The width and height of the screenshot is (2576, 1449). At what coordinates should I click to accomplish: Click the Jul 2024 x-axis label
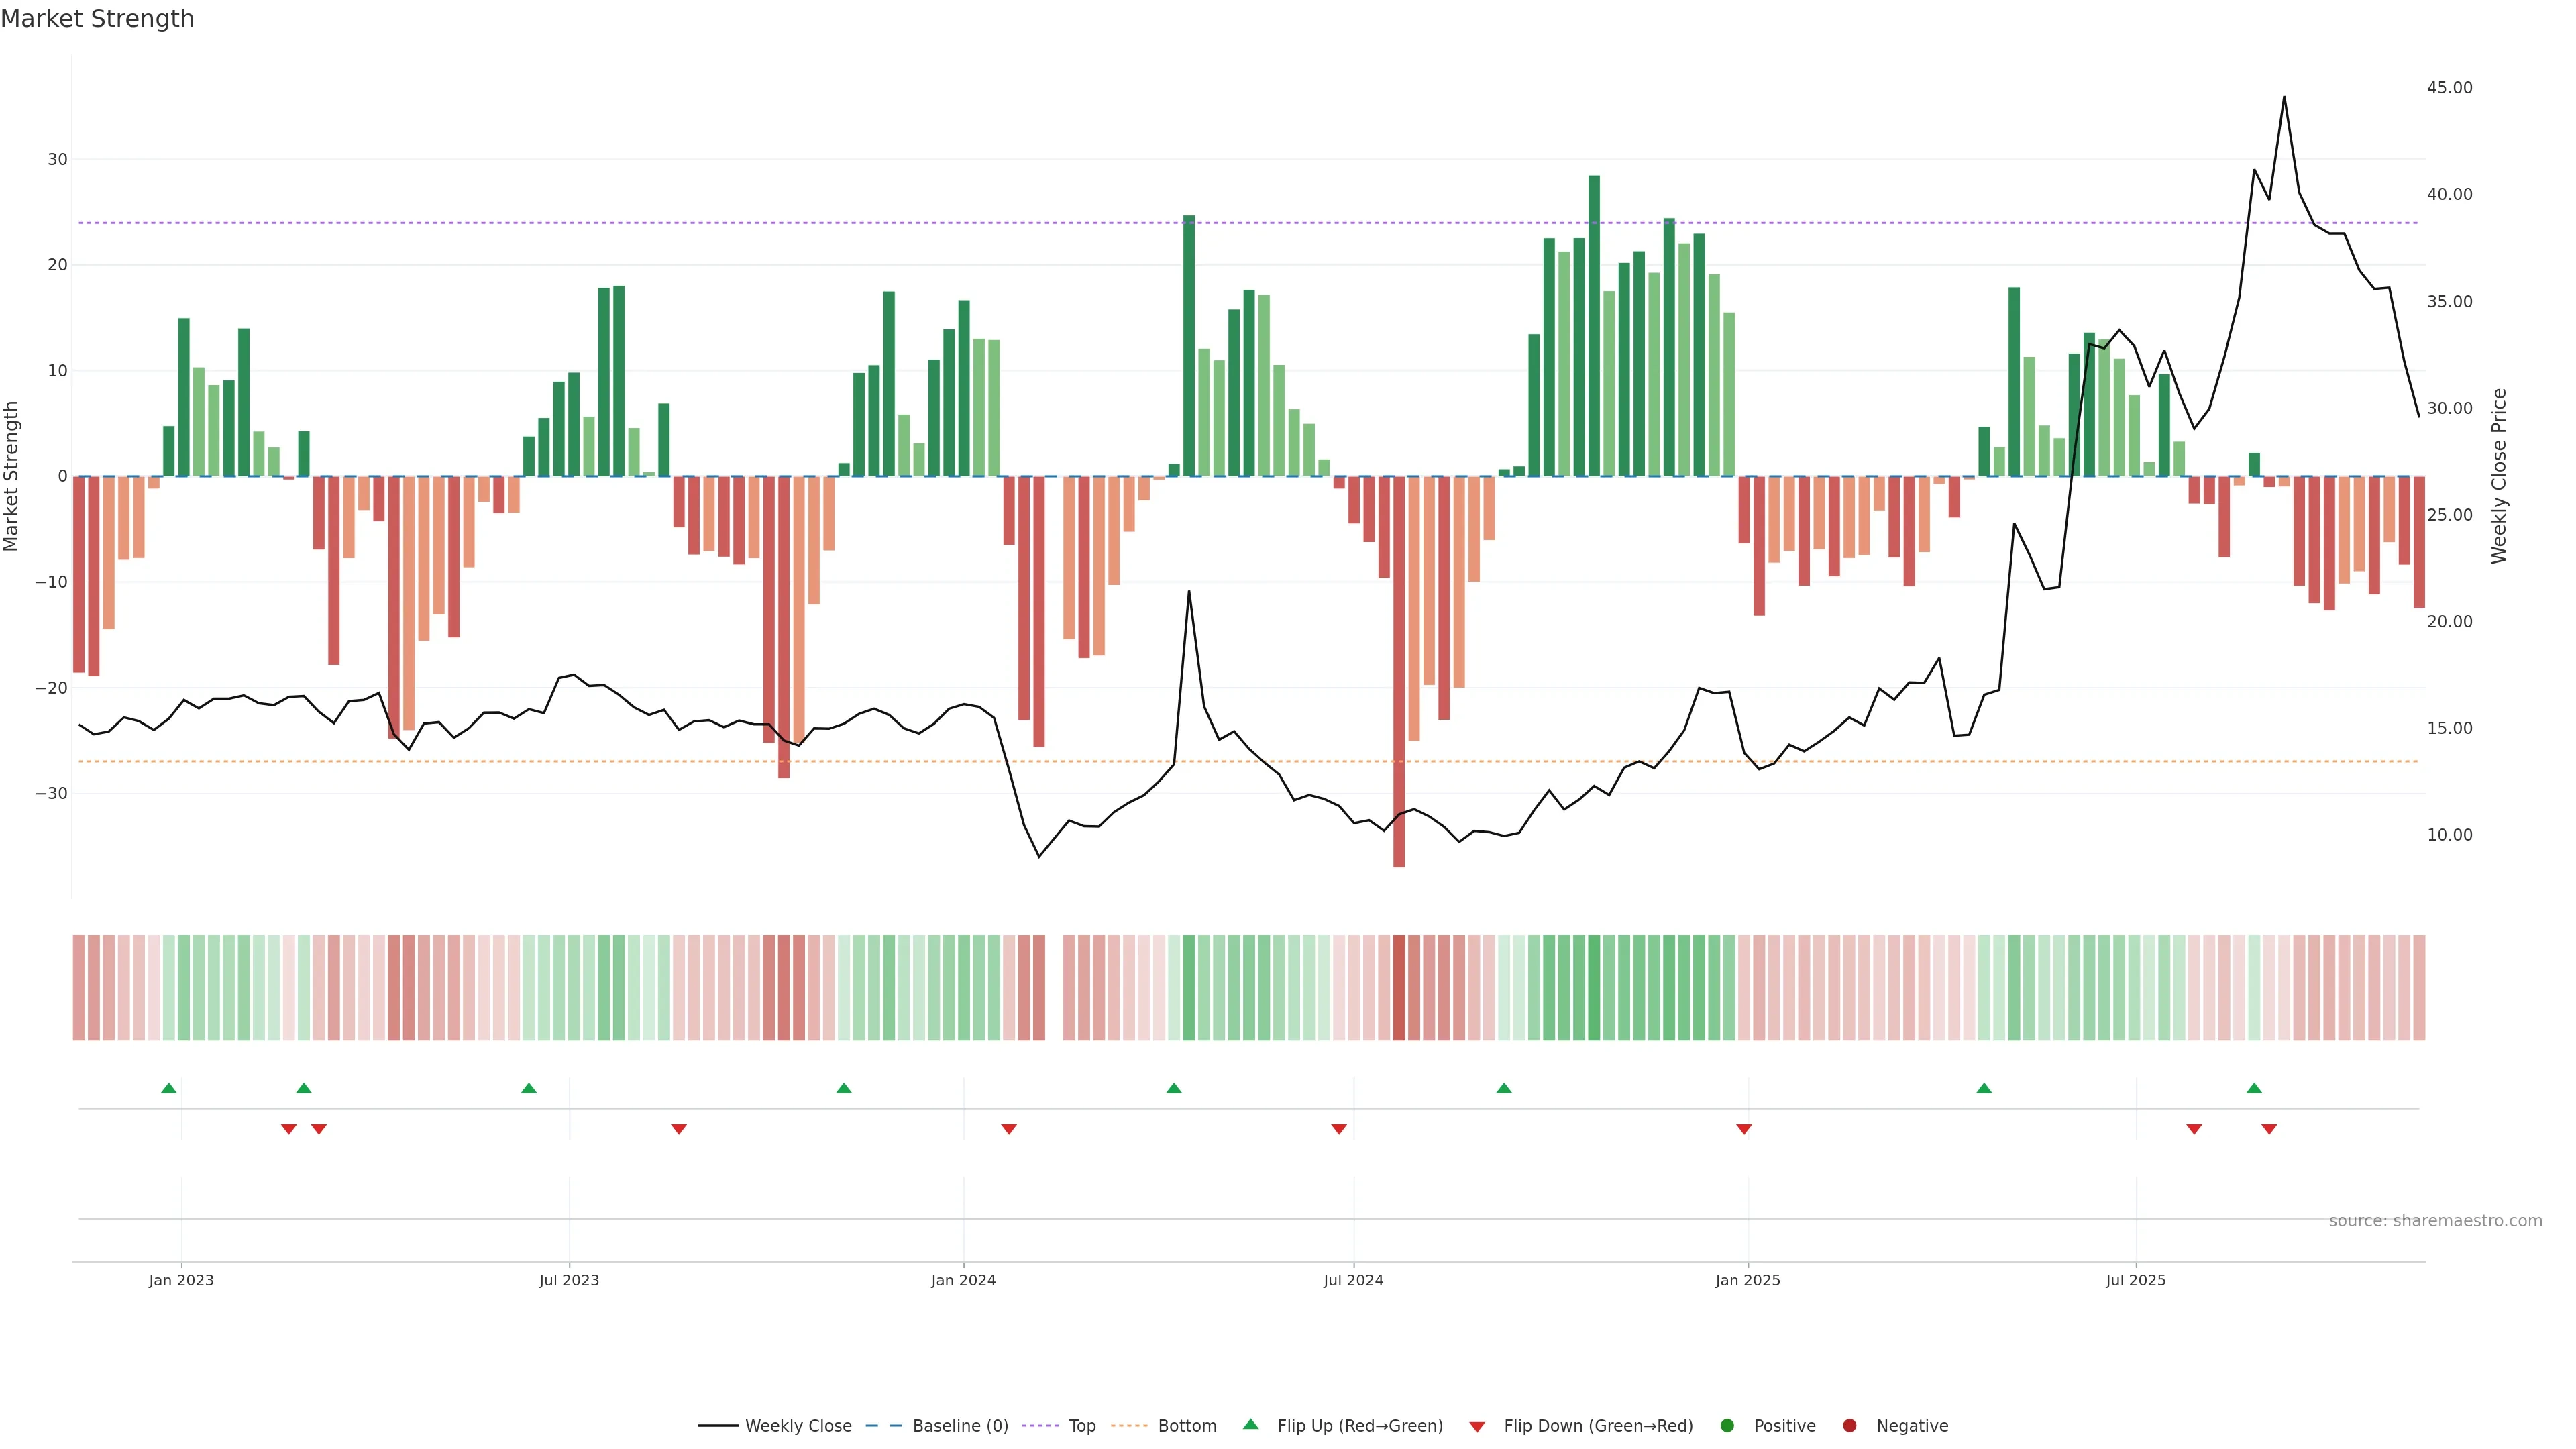pos(1353,1280)
